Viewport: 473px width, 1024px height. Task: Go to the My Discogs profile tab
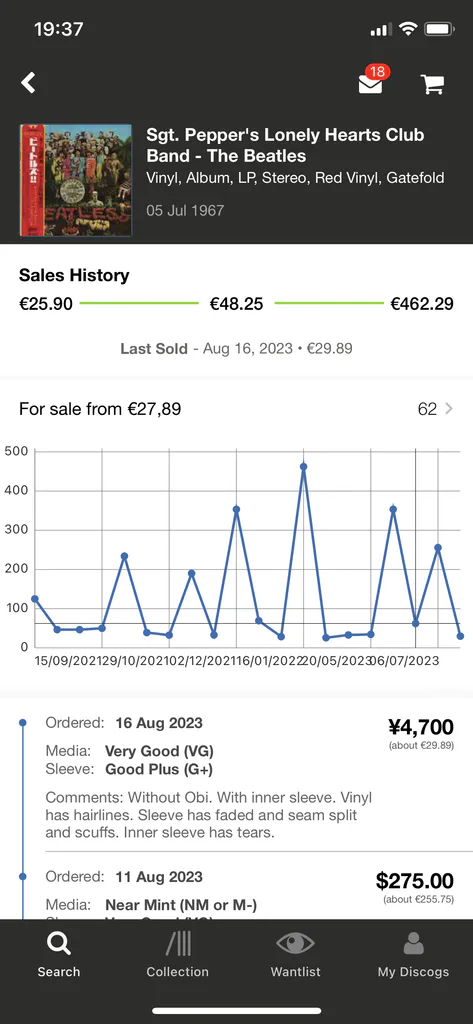coord(414,954)
